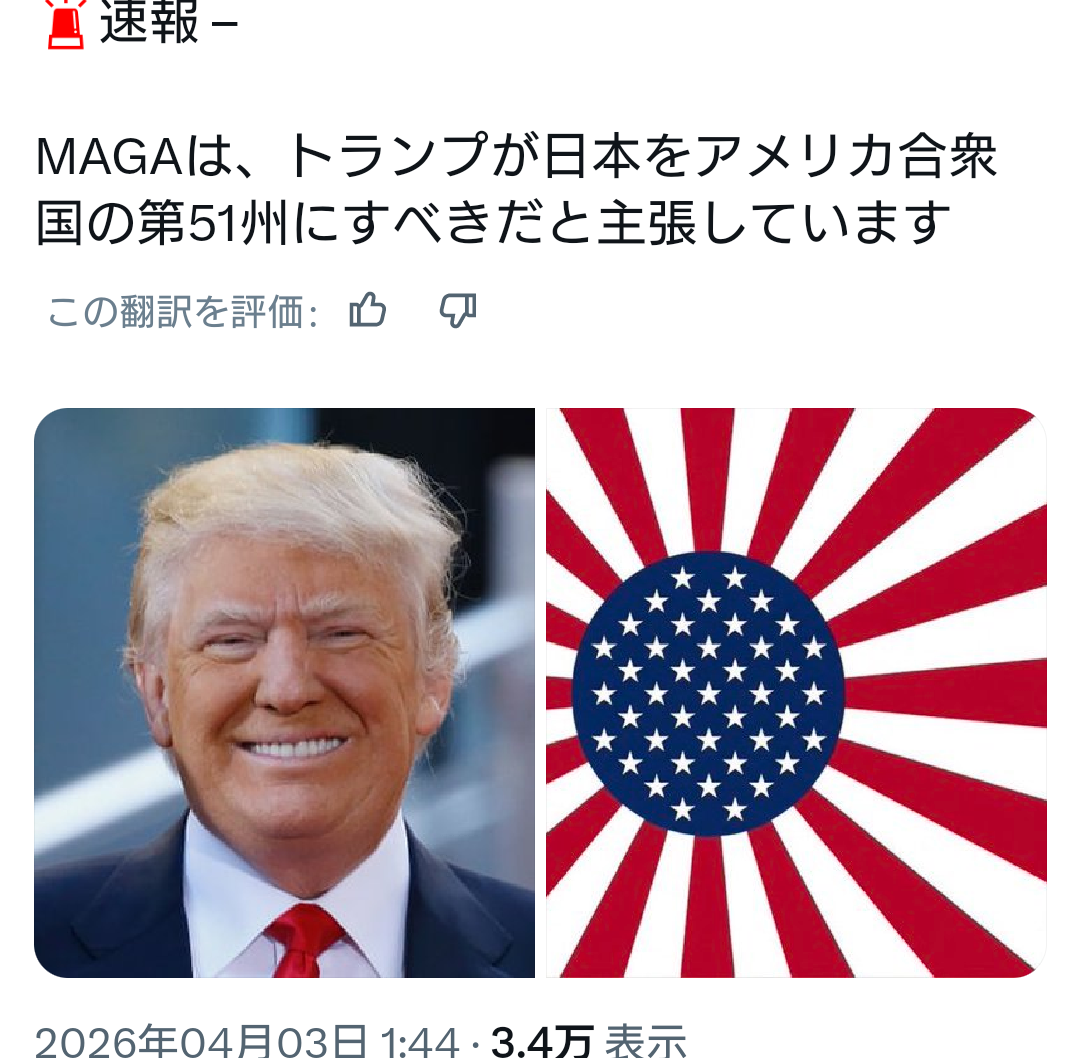
Task: Rate the translation with thumbs up
Action: tap(367, 310)
